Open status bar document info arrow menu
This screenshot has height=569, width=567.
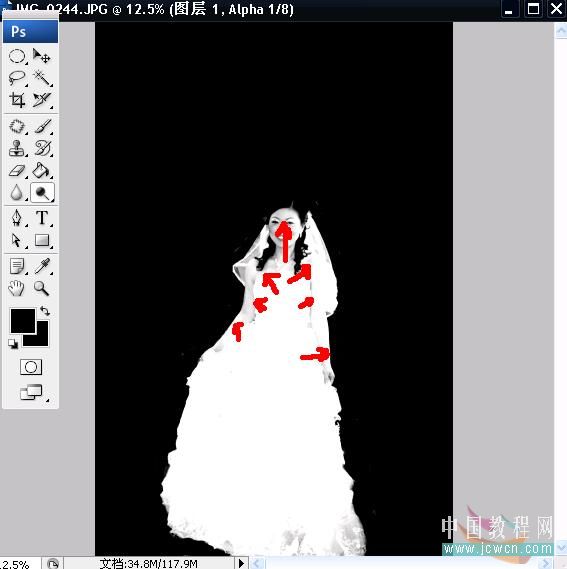point(241,563)
